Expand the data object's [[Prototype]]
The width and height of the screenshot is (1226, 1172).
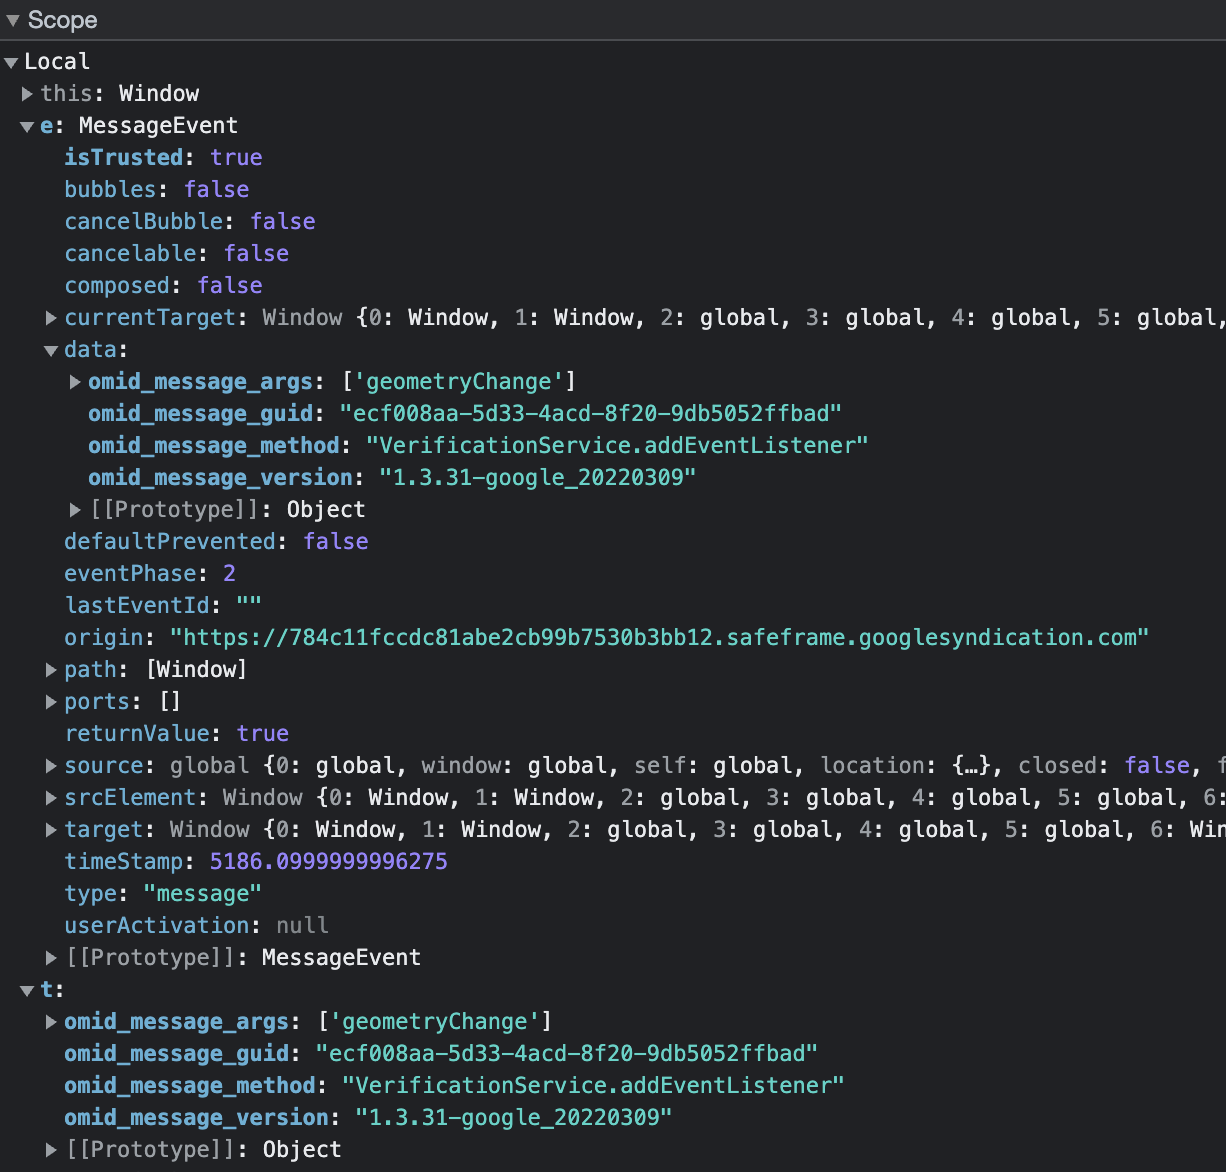[x=75, y=509]
